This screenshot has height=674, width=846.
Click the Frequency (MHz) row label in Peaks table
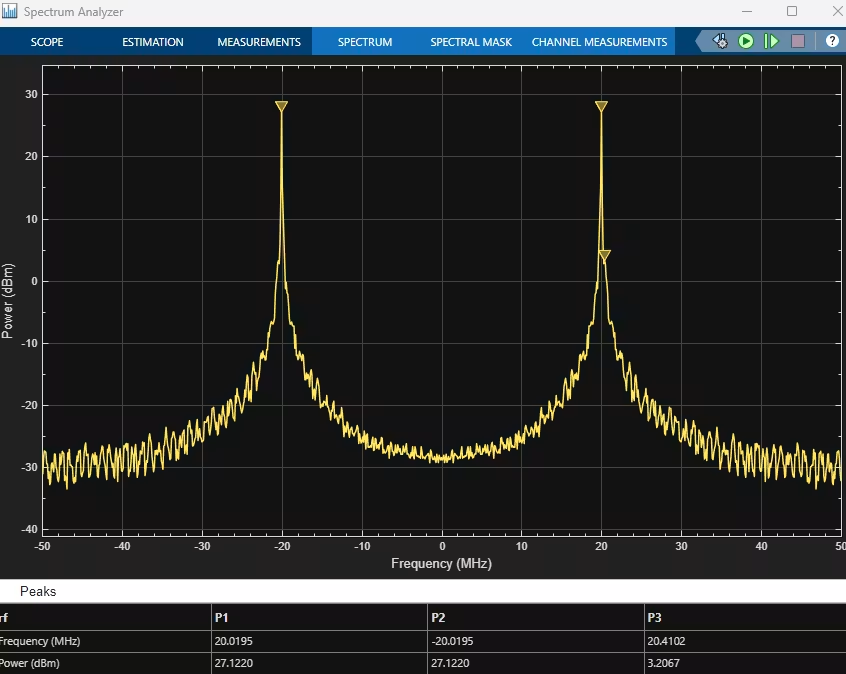click(40, 641)
